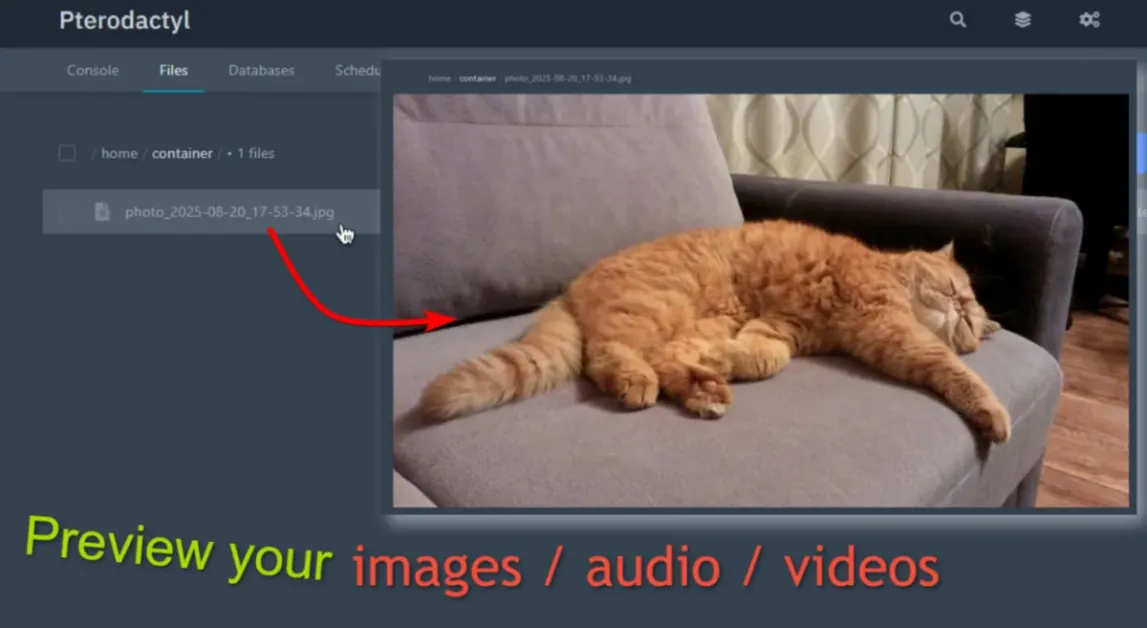Screen dimensions: 1147x628
Task: Open the file photo_2025-08-20_17-53-34.jpg
Action: pos(229,212)
